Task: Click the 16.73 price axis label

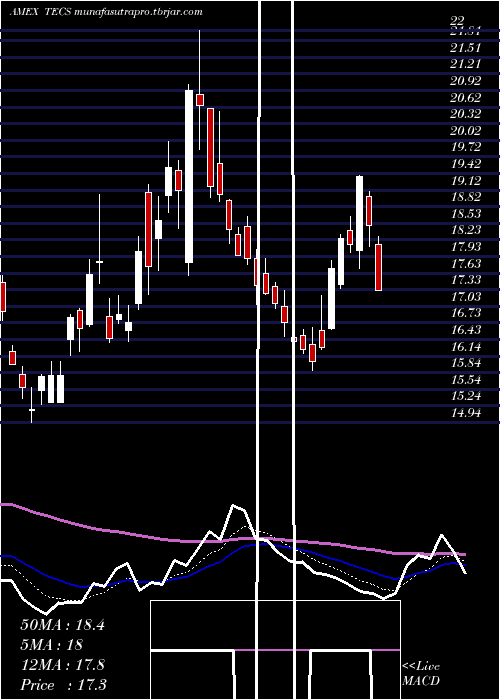Action: point(465,313)
